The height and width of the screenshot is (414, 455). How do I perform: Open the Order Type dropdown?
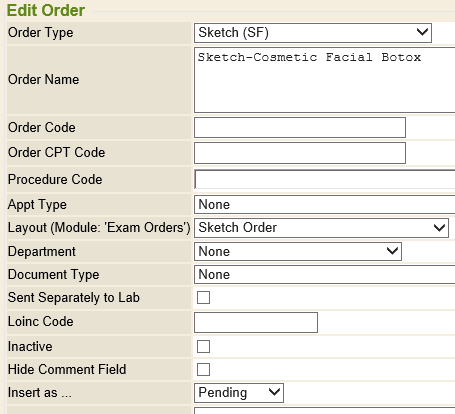coord(313,33)
